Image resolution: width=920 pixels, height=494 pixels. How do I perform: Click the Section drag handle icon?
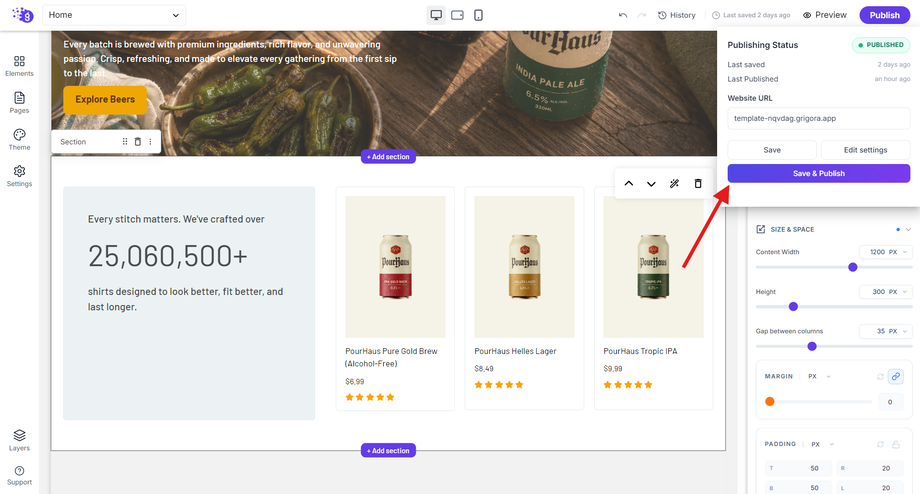pyautogui.click(x=124, y=141)
